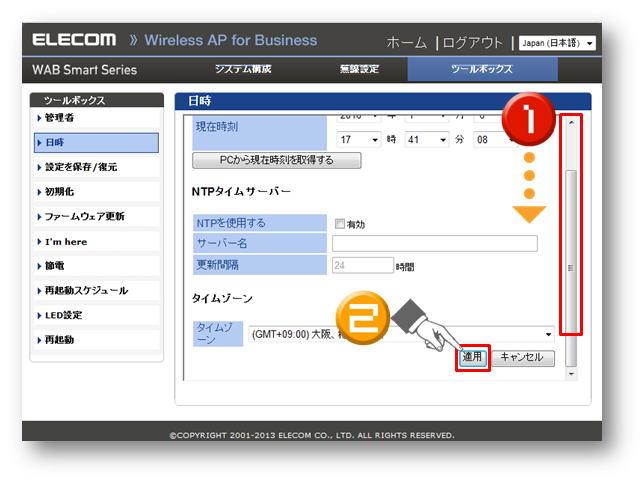Click the vertical scrollbar thumb
644x483 pixels.
tap(571, 268)
